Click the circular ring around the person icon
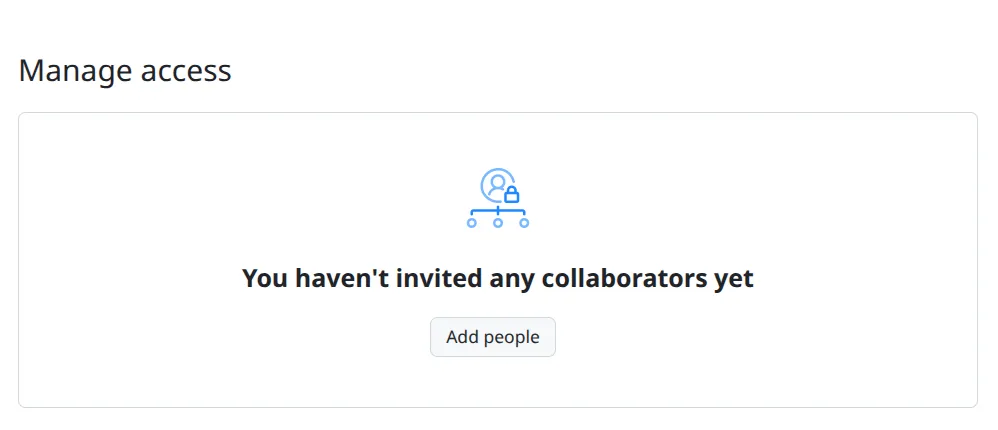This screenshot has height=430, width=998. pyautogui.click(x=497, y=184)
